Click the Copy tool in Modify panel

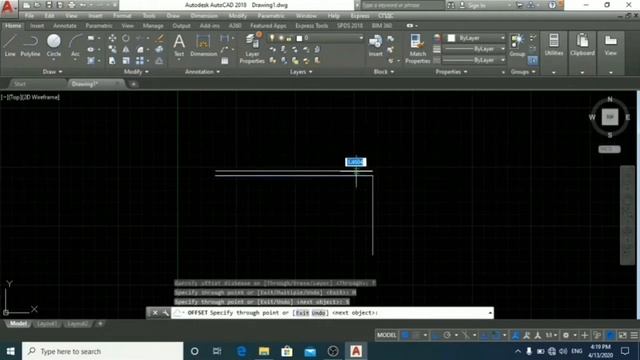[112, 49]
